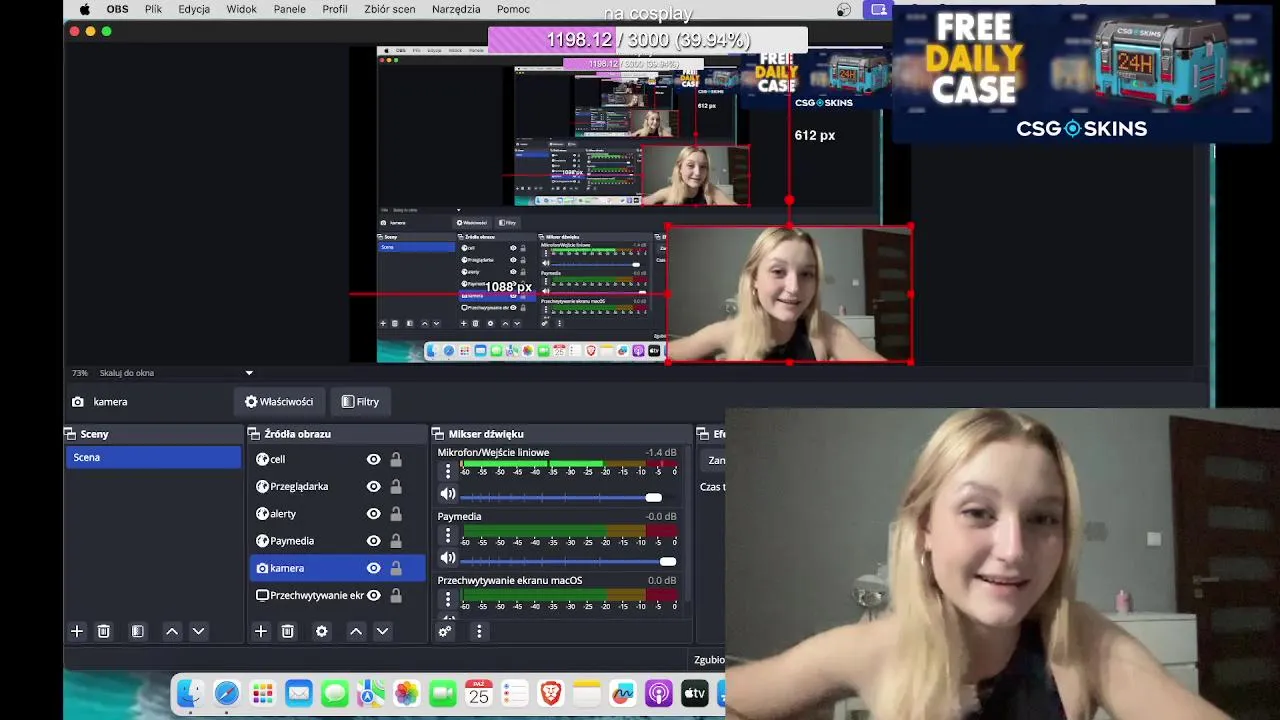Open scene filters icon in the Sceny panel
The image size is (1280, 720).
[138, 631]
